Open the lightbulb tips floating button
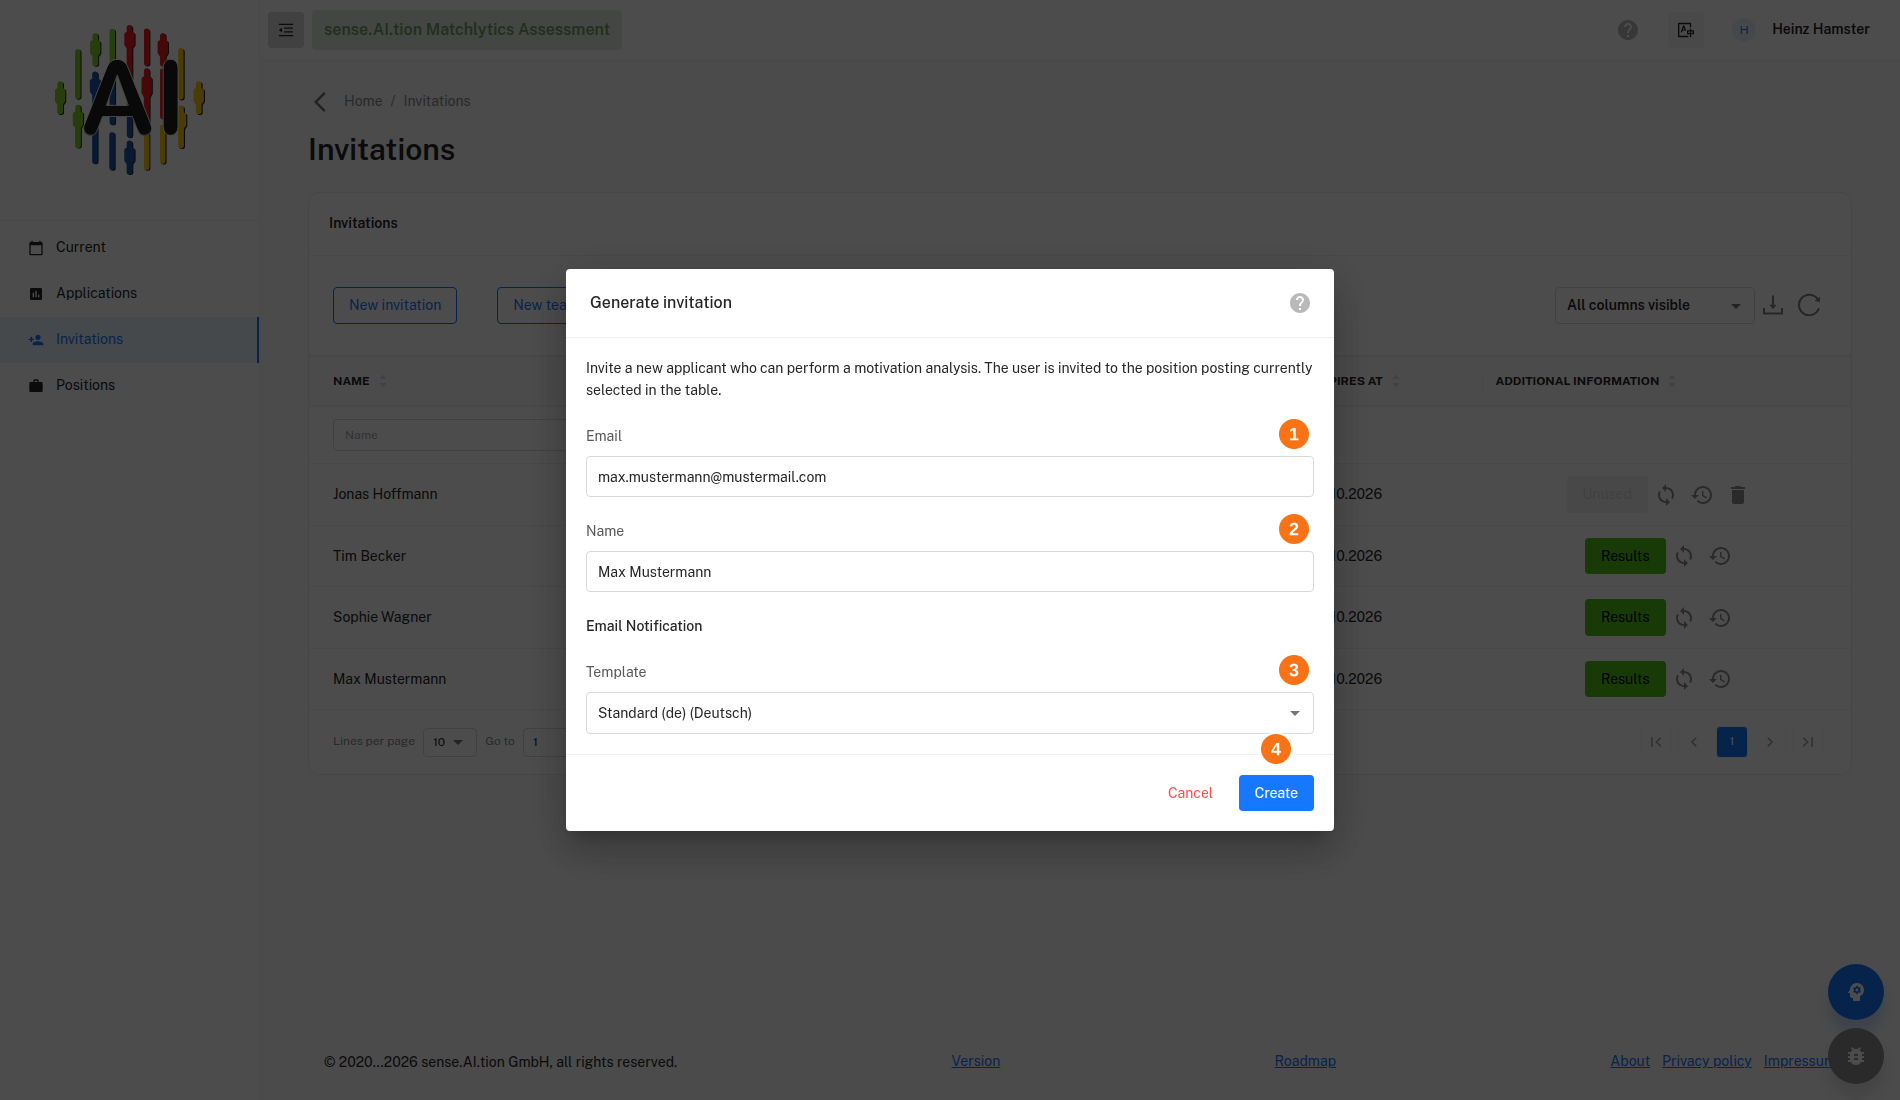 coord(1856,992)
